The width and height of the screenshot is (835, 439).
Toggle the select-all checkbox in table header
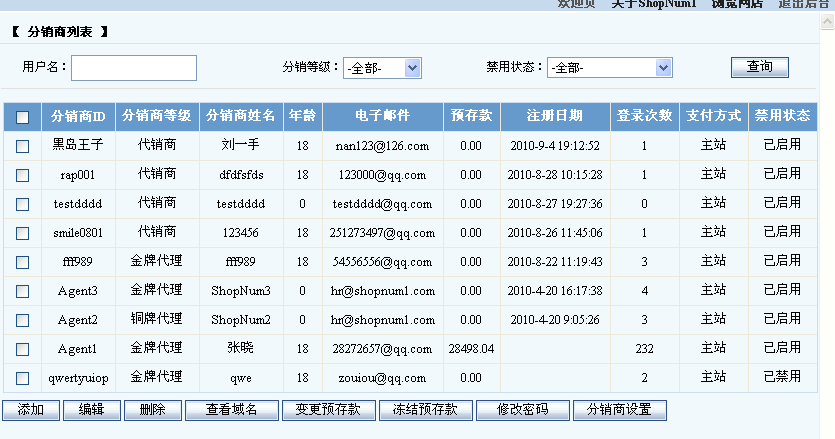click(x=23, y=117)
